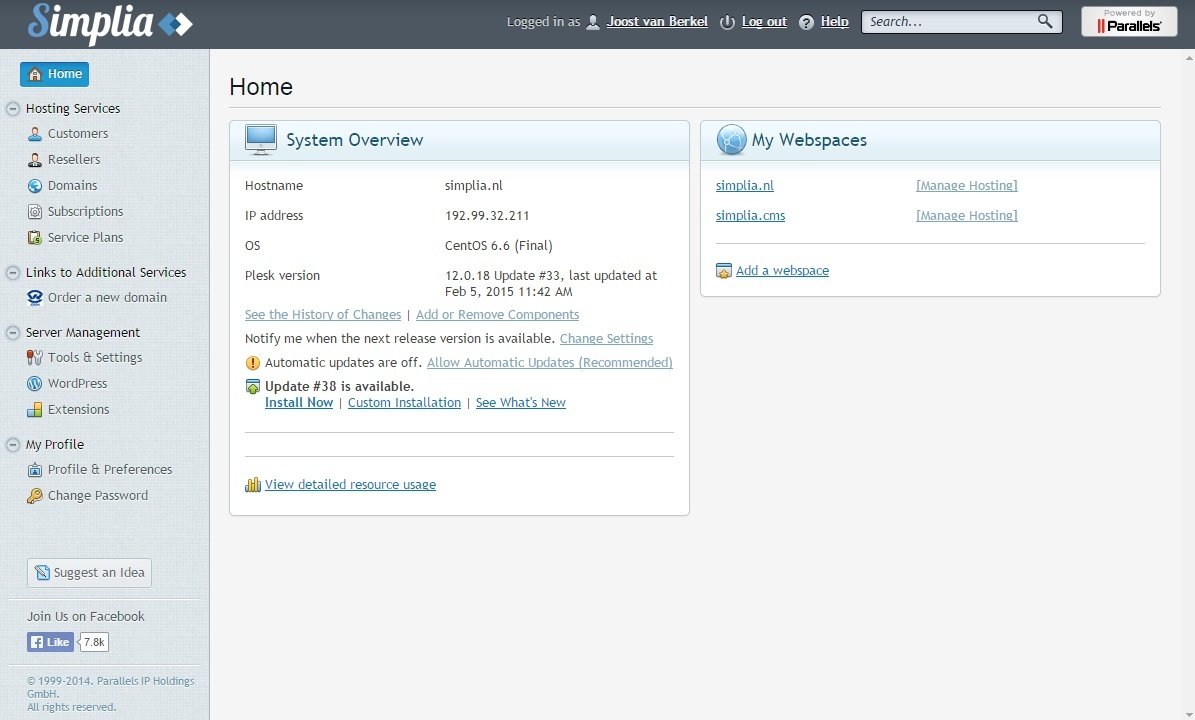Click the Domains globe icon
The image size is (1195, 720).
[x=34, y=186]
